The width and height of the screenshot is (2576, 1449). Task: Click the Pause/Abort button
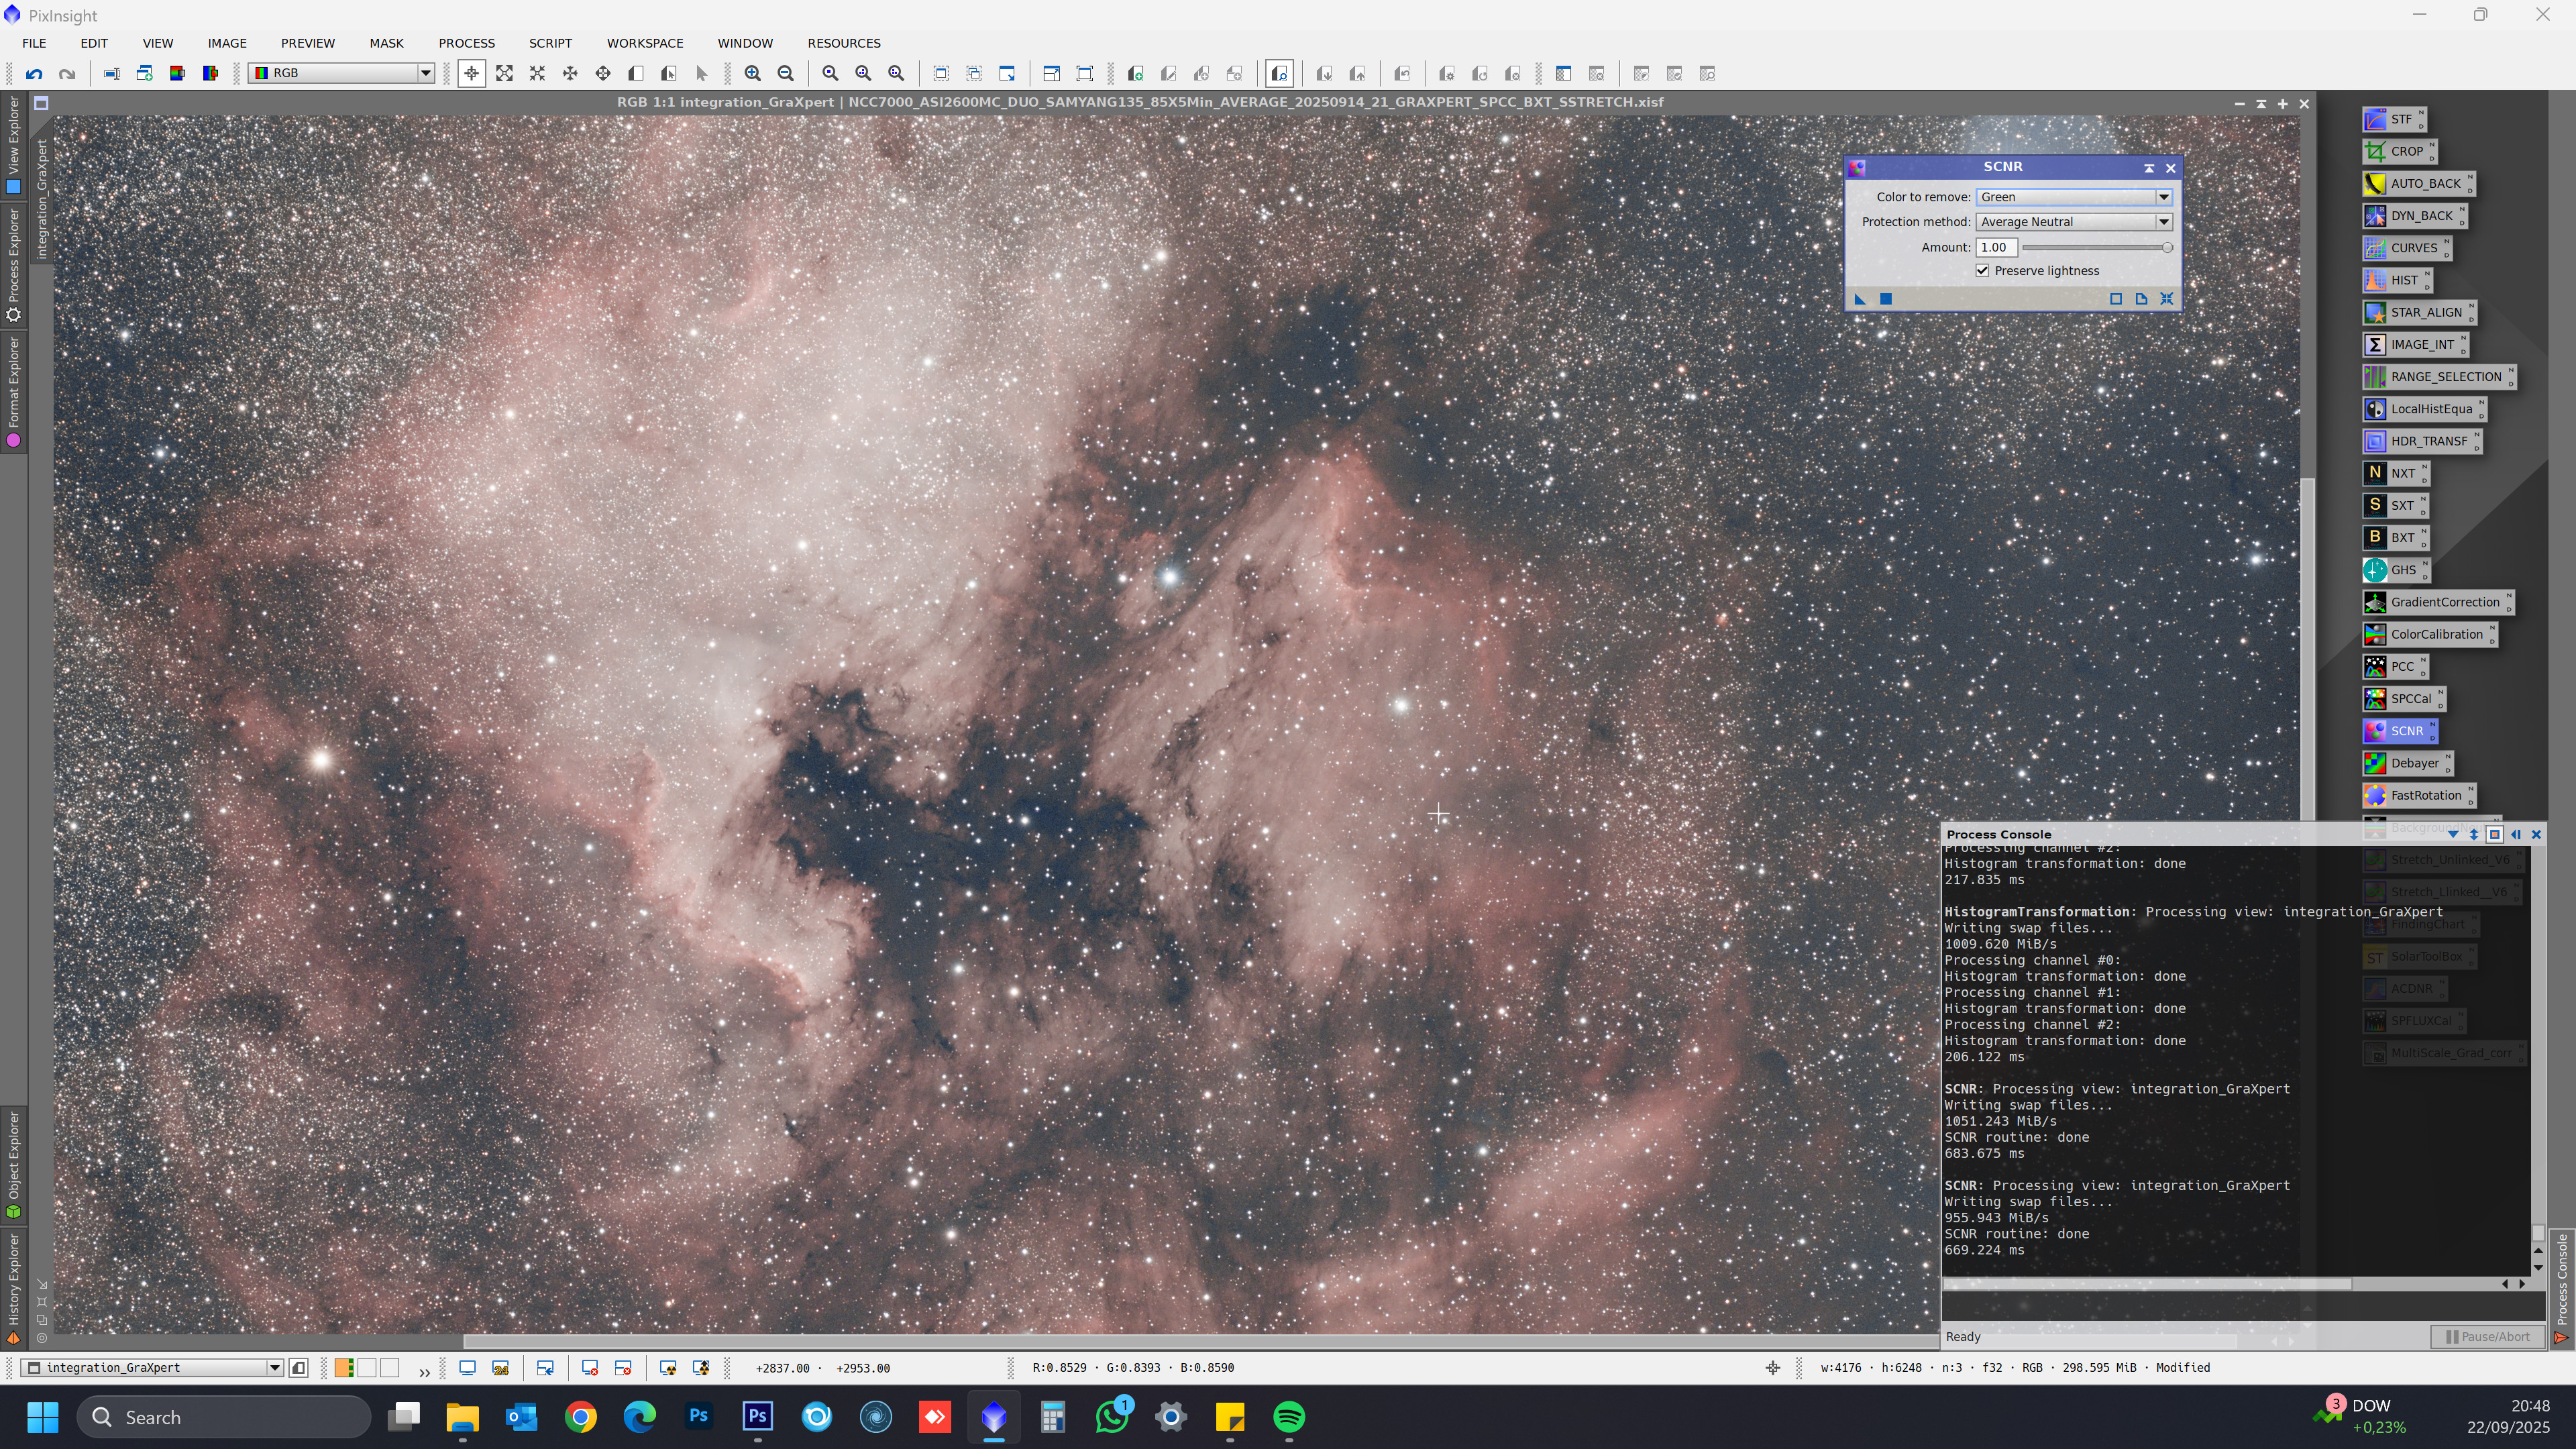point(2488,1337)
